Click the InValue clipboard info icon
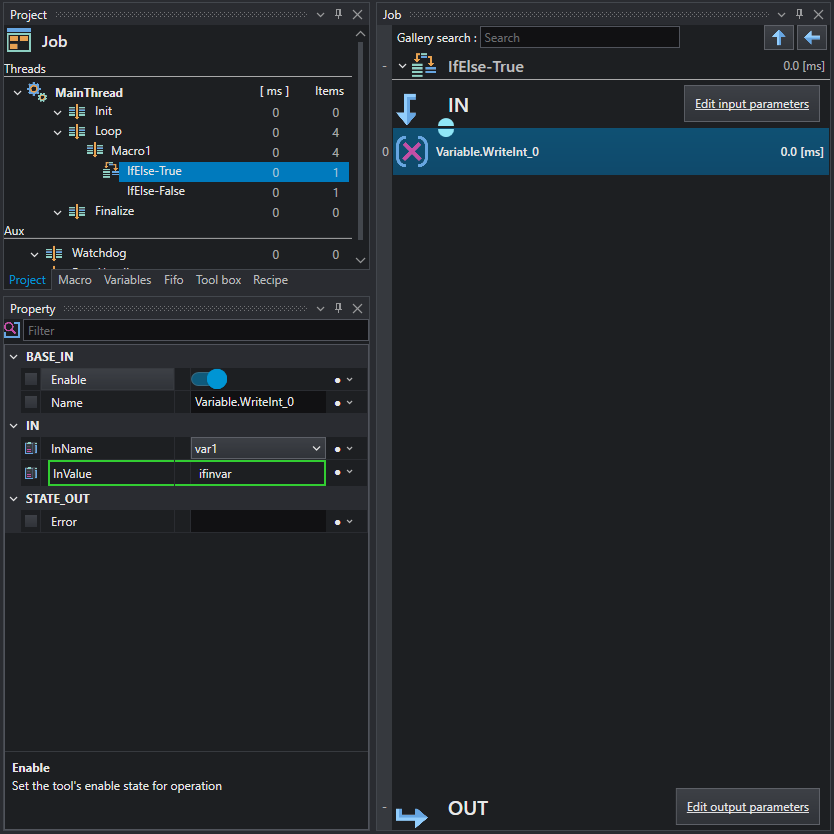This screenshot has width=834, height=834. tap(31, 472)
